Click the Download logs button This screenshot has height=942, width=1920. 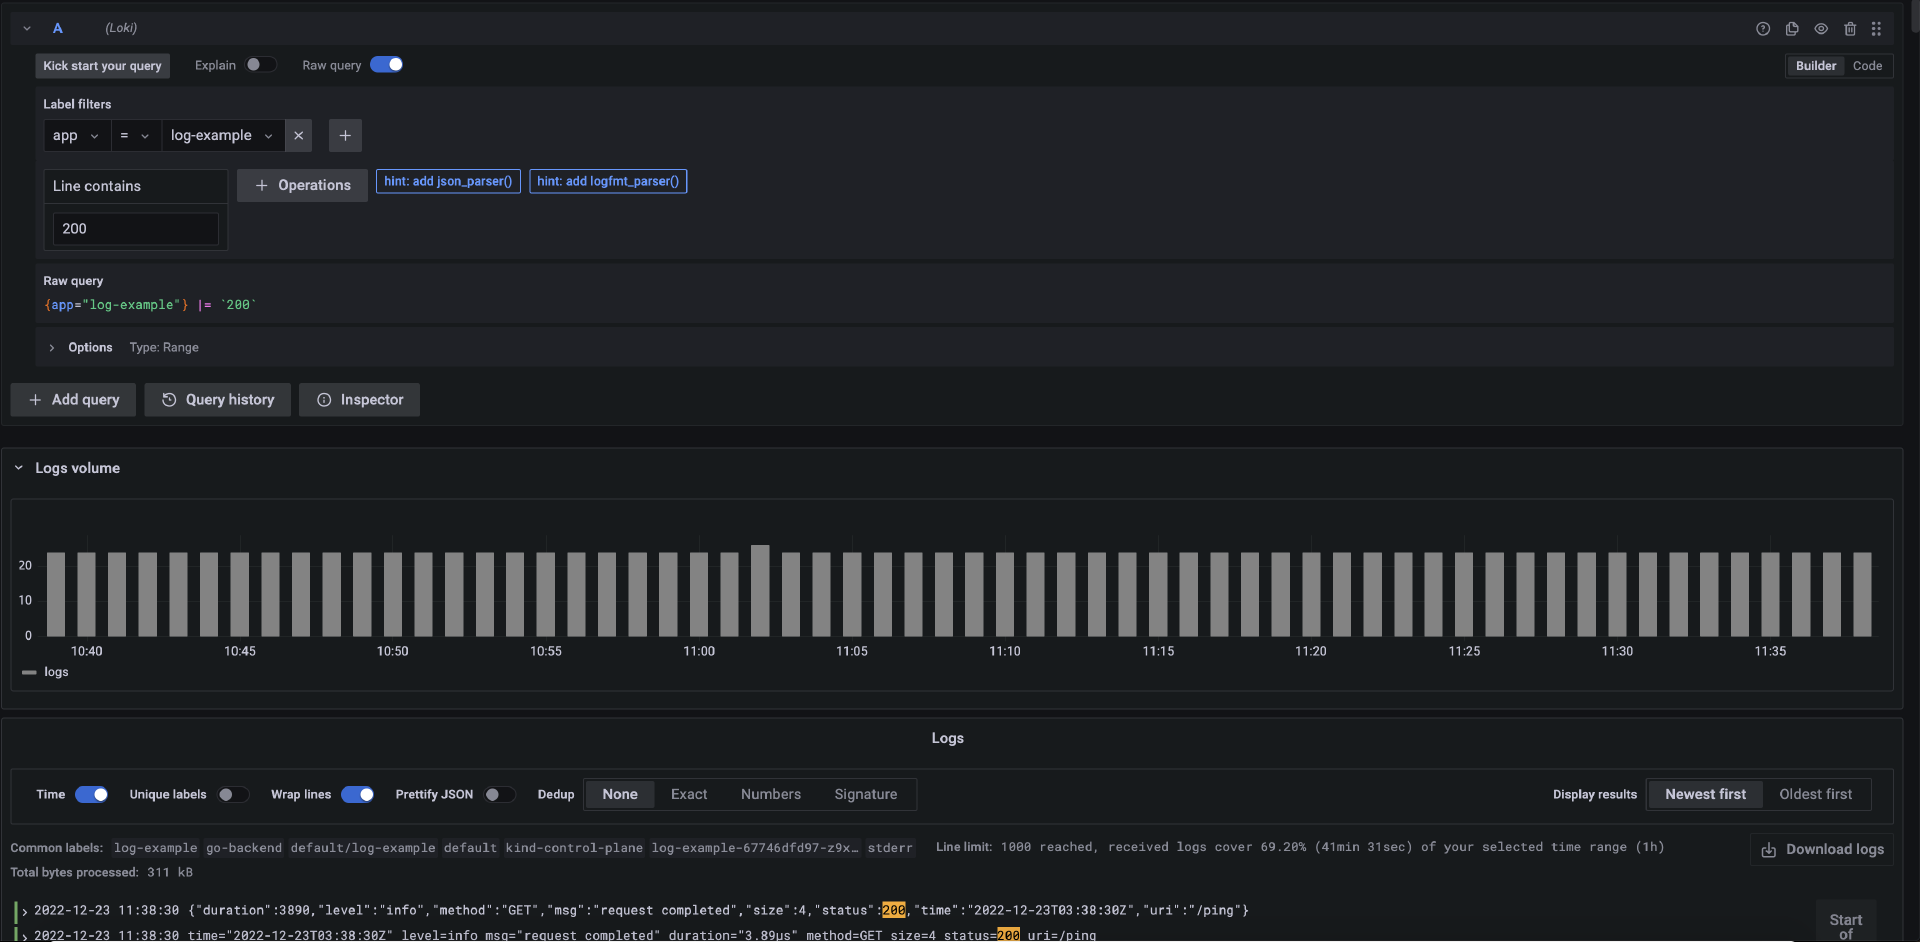[1822, 849]
